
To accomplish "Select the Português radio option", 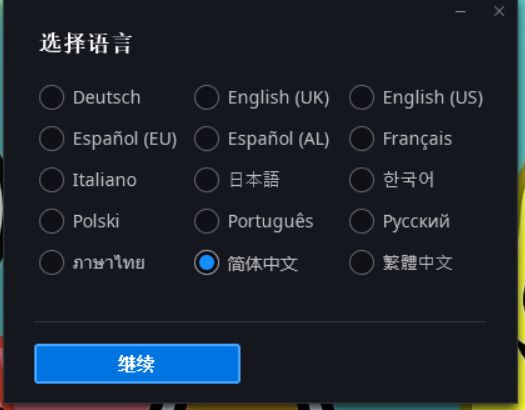I will 207,221.
